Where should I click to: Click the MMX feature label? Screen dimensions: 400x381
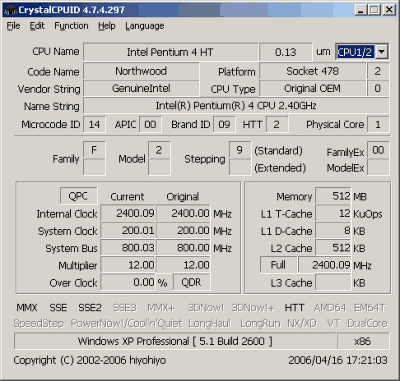pos(27,307)
